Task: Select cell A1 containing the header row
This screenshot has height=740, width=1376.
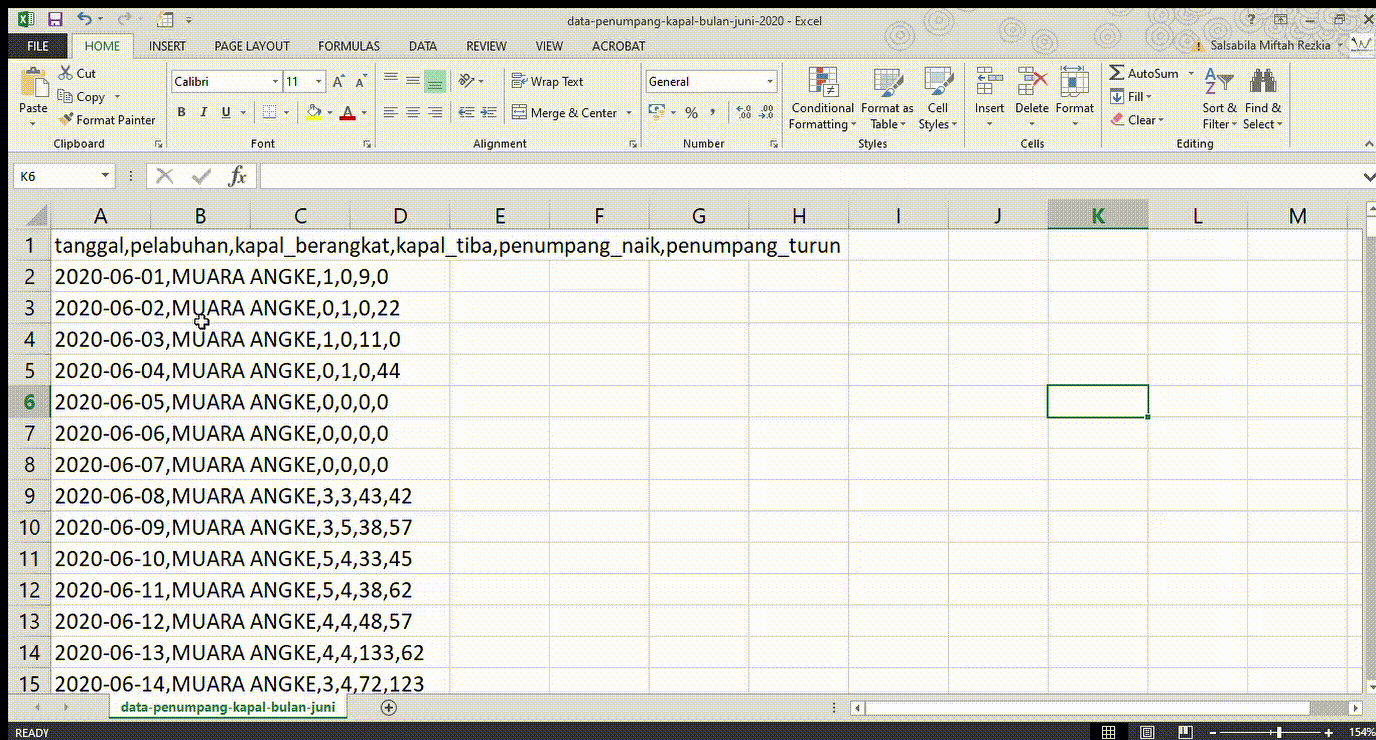Action: [100, 245]
